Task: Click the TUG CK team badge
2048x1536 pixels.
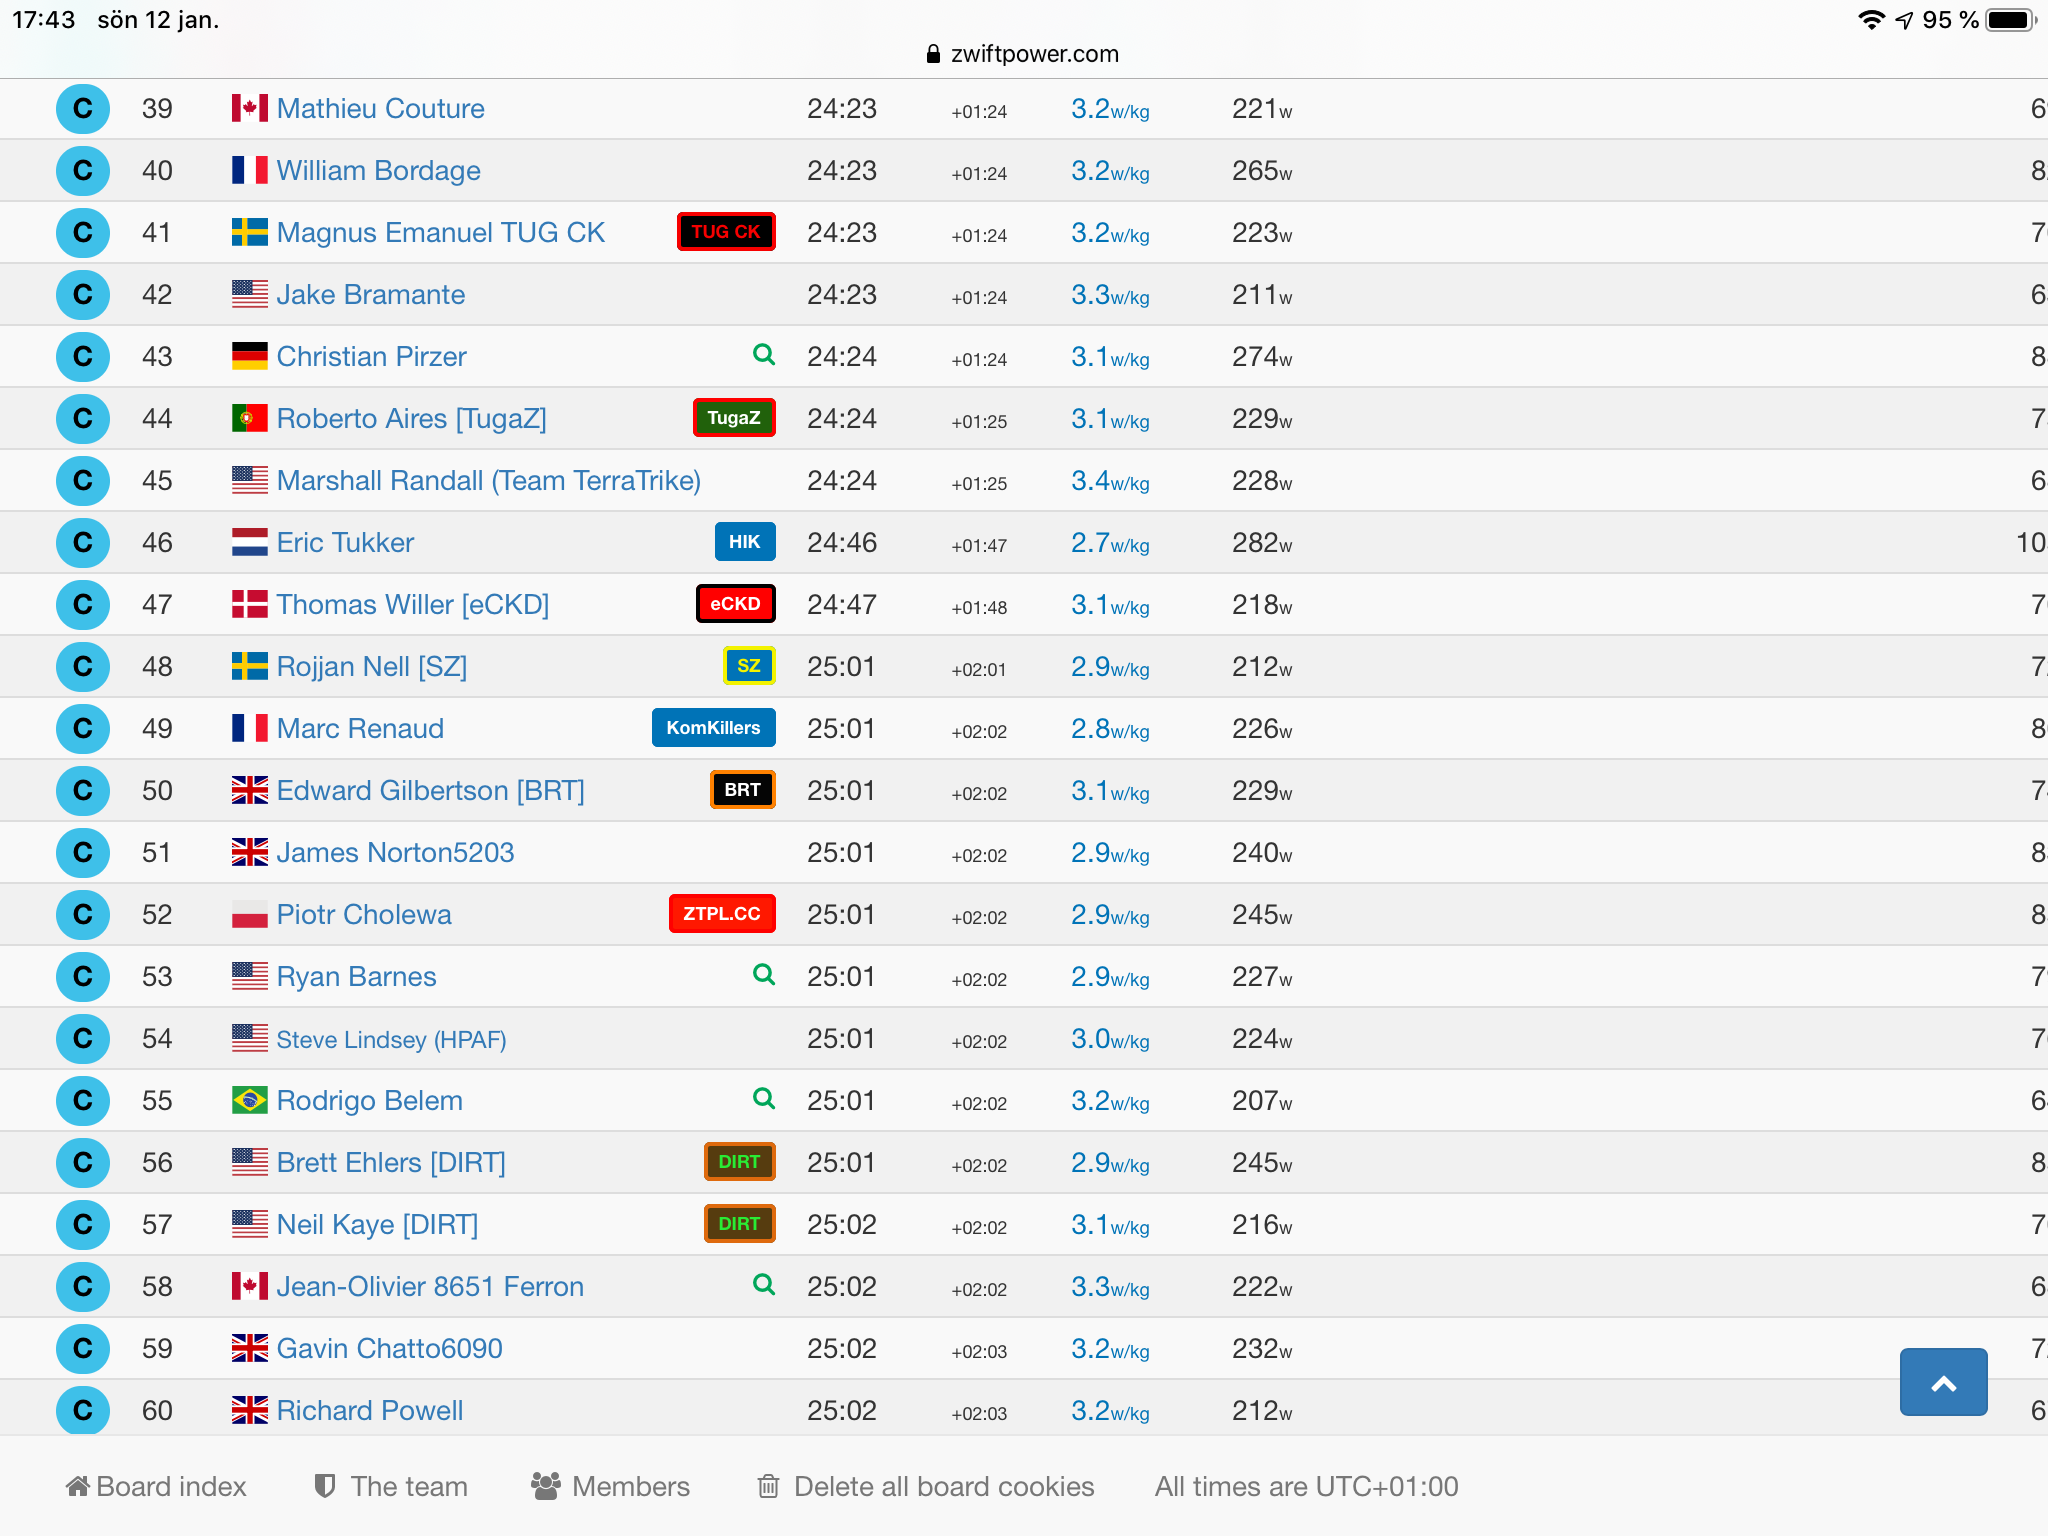Action: pyautogui.click(x=726, y=232)
